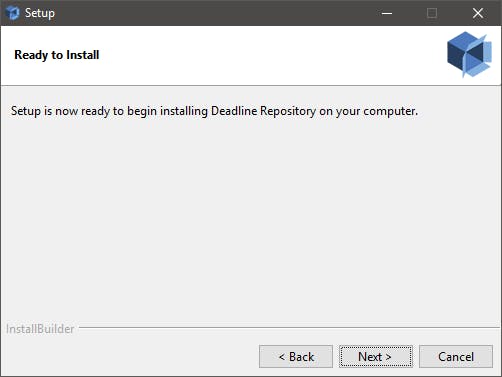Click the empty footer area left of Back
This screenshot has height=377, width=502.
(130, 356)
